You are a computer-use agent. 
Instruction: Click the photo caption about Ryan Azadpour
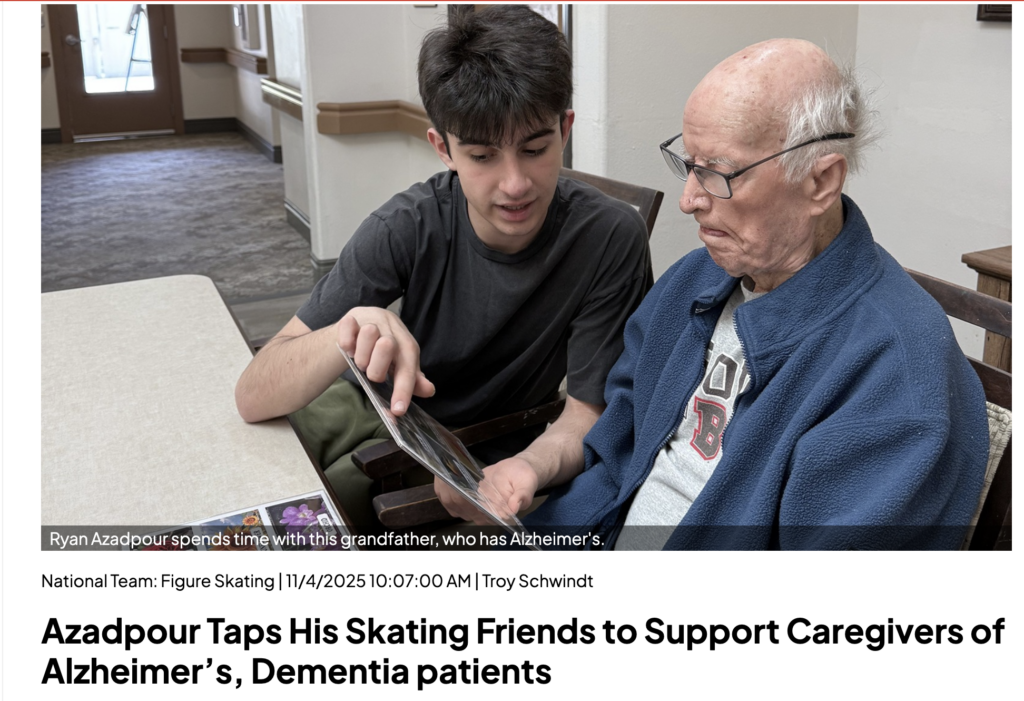point(327,540)
